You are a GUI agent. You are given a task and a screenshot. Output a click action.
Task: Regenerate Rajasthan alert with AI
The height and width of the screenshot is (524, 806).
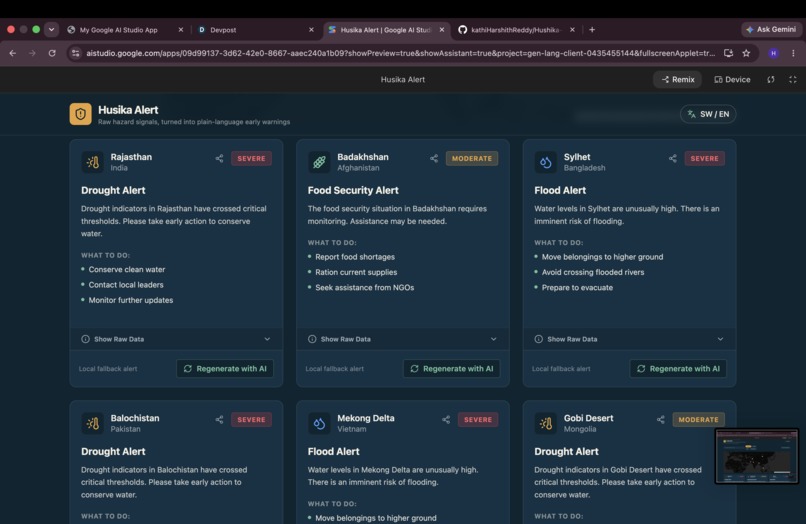pyautogui.click(x=225, y=369)
